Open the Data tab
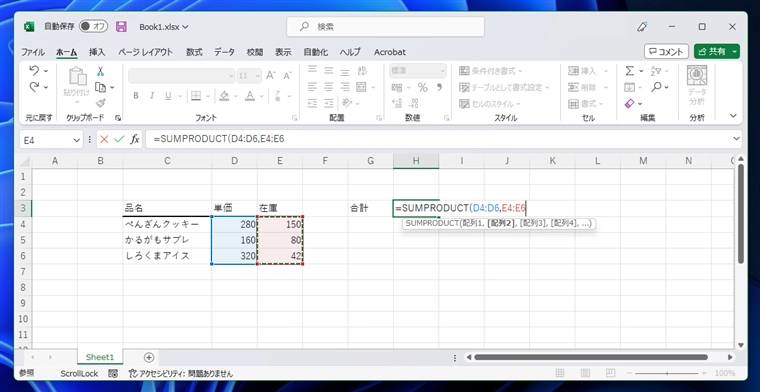Viewport: 760px width, 392px height. [224, 52]
